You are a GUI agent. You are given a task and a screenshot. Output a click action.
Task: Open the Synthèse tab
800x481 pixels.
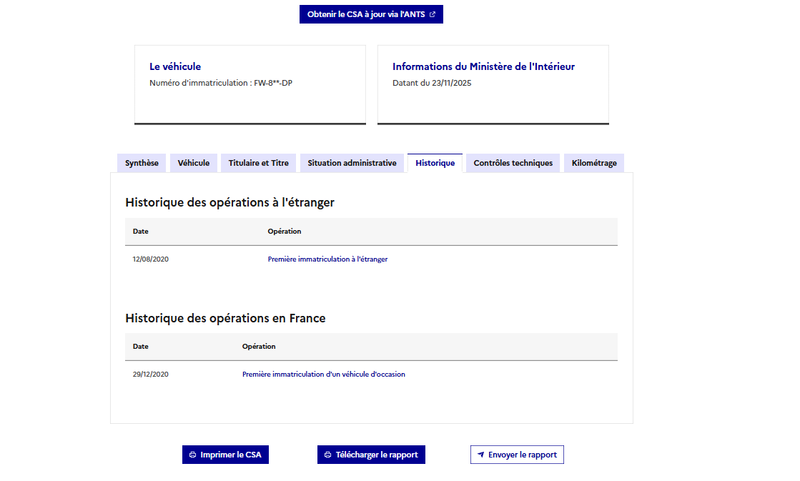[x=140, y=163]
